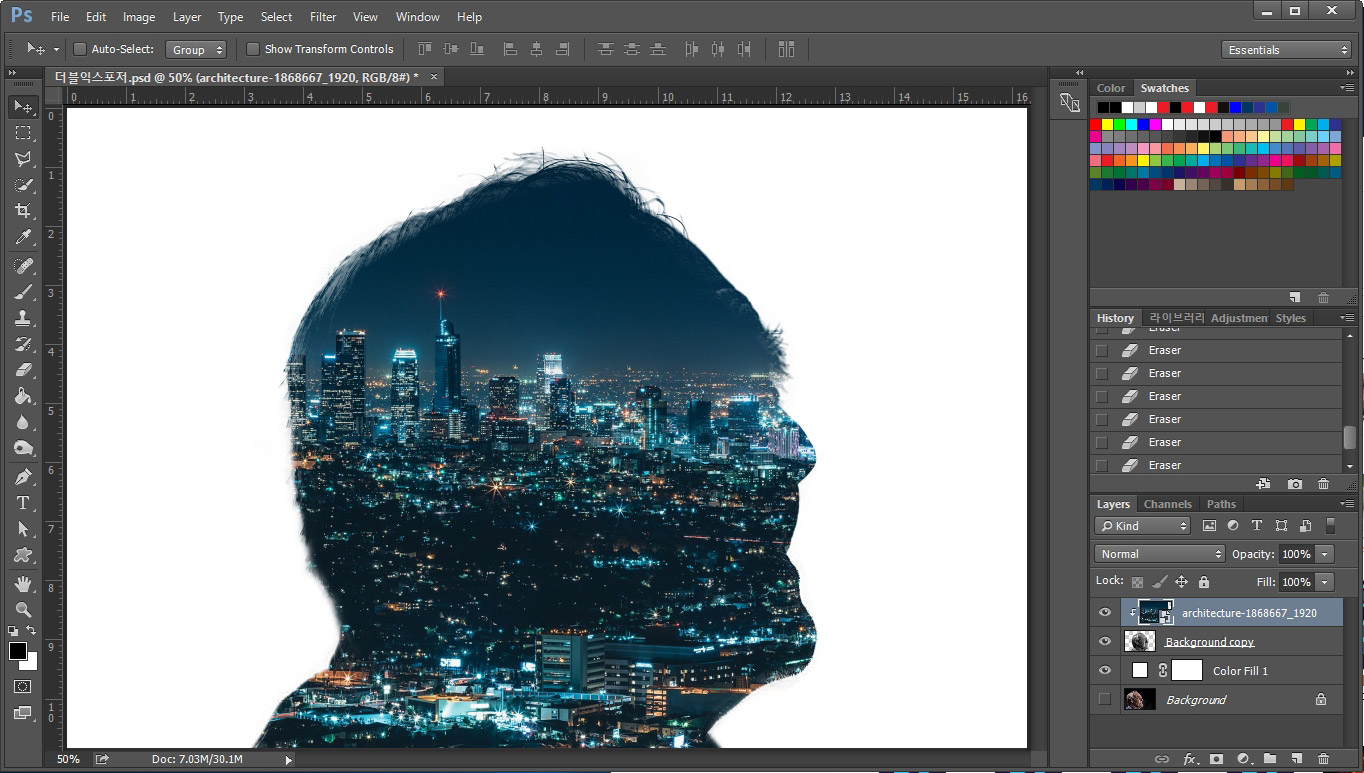Screen dimensions: 1364x773
Task: Select the Rectangular Marquee tool
Action: pos(23,133)
